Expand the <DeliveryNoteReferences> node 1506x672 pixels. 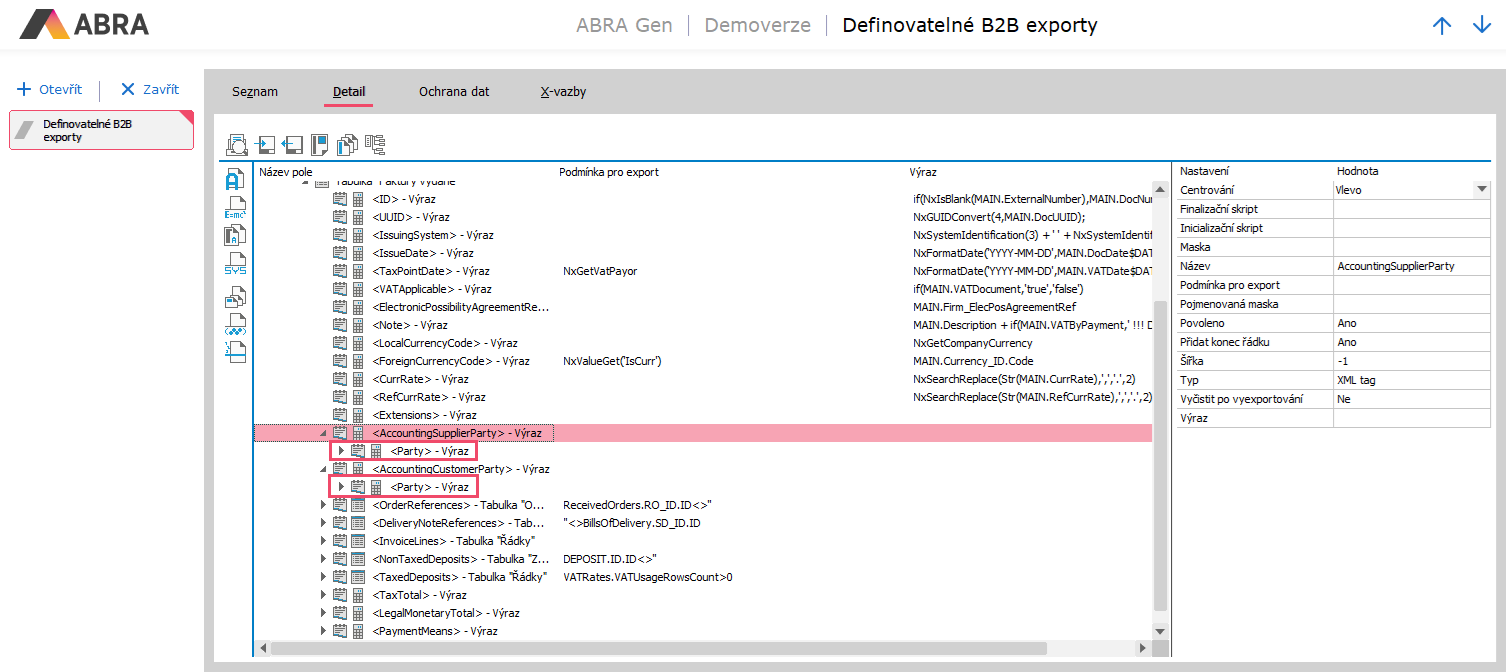[x=323, y=523]
